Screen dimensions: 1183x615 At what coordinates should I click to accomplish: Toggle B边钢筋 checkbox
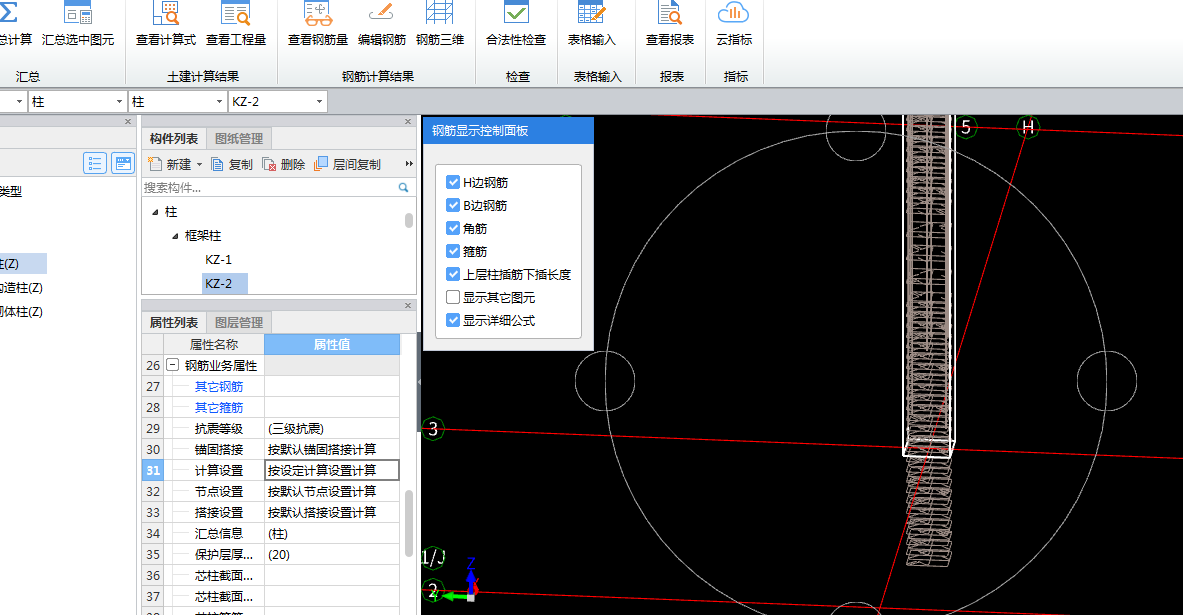[x=453, y=205]
